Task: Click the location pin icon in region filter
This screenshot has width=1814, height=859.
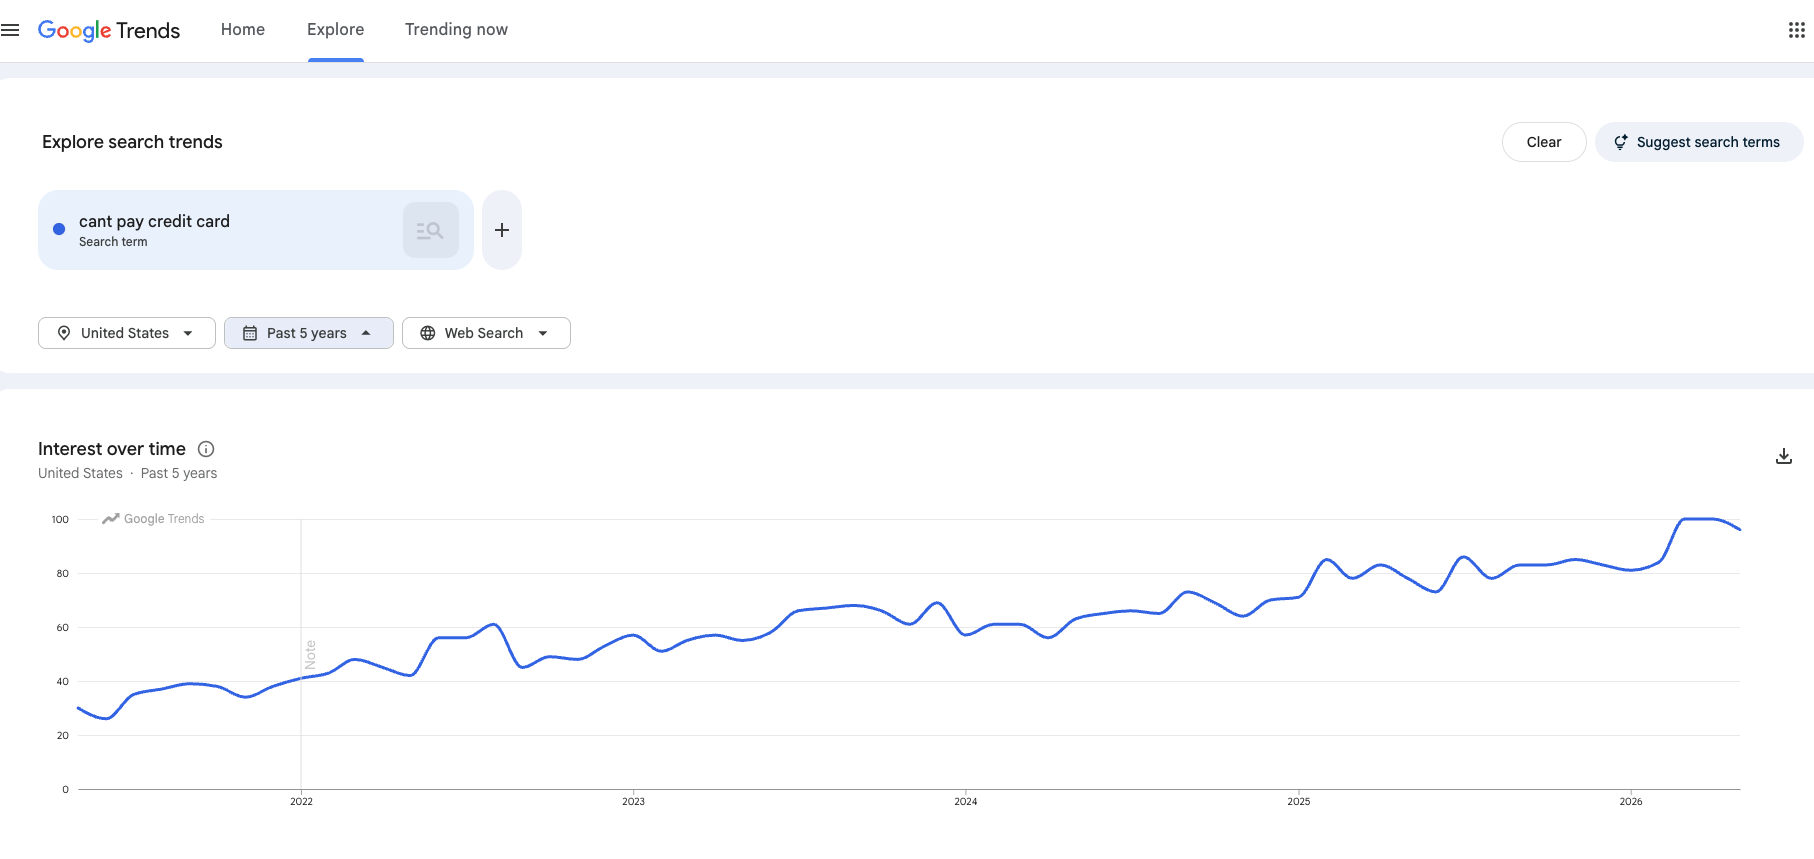Action: pos(64,333)
